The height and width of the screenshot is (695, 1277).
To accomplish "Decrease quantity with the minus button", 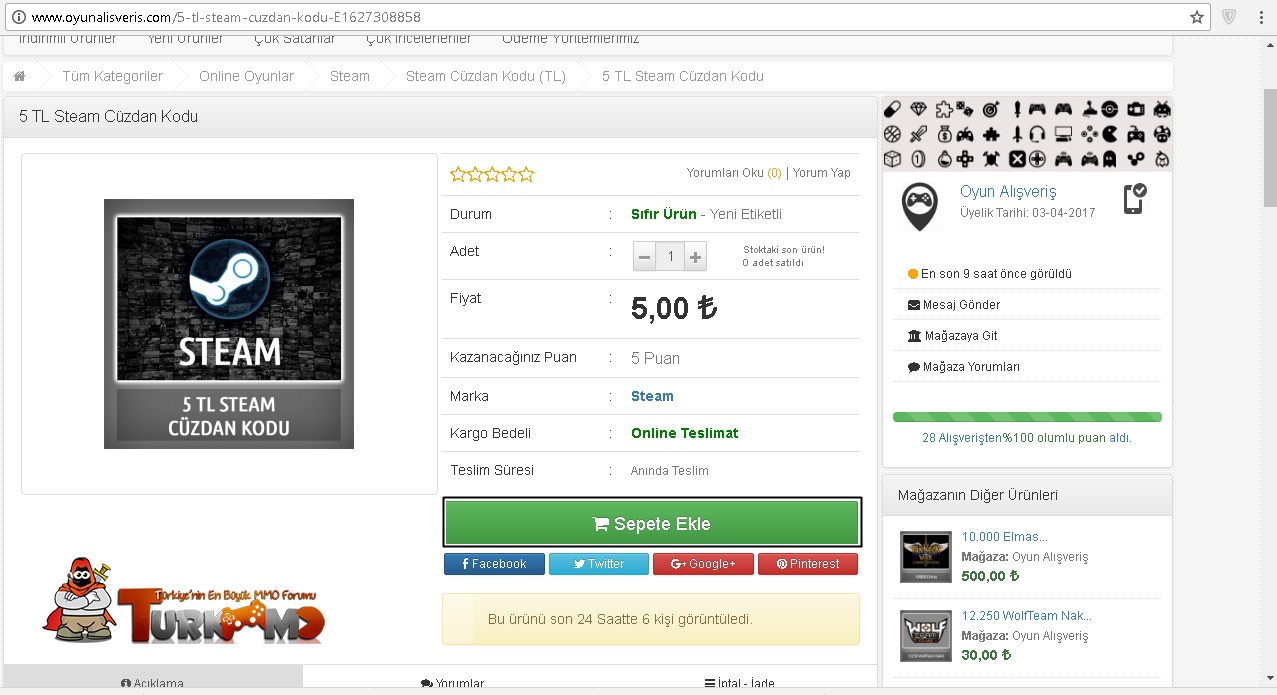I will pyautogui.click(x=645, y=257).
